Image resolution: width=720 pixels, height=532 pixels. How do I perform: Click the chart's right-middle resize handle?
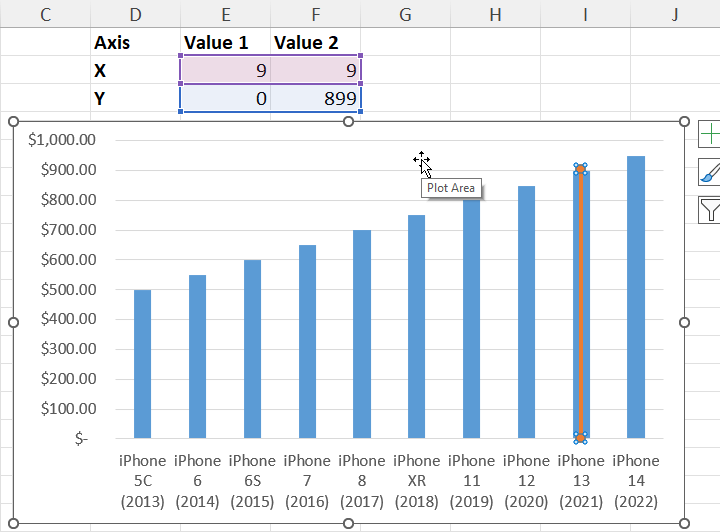[x=684, y=322]
